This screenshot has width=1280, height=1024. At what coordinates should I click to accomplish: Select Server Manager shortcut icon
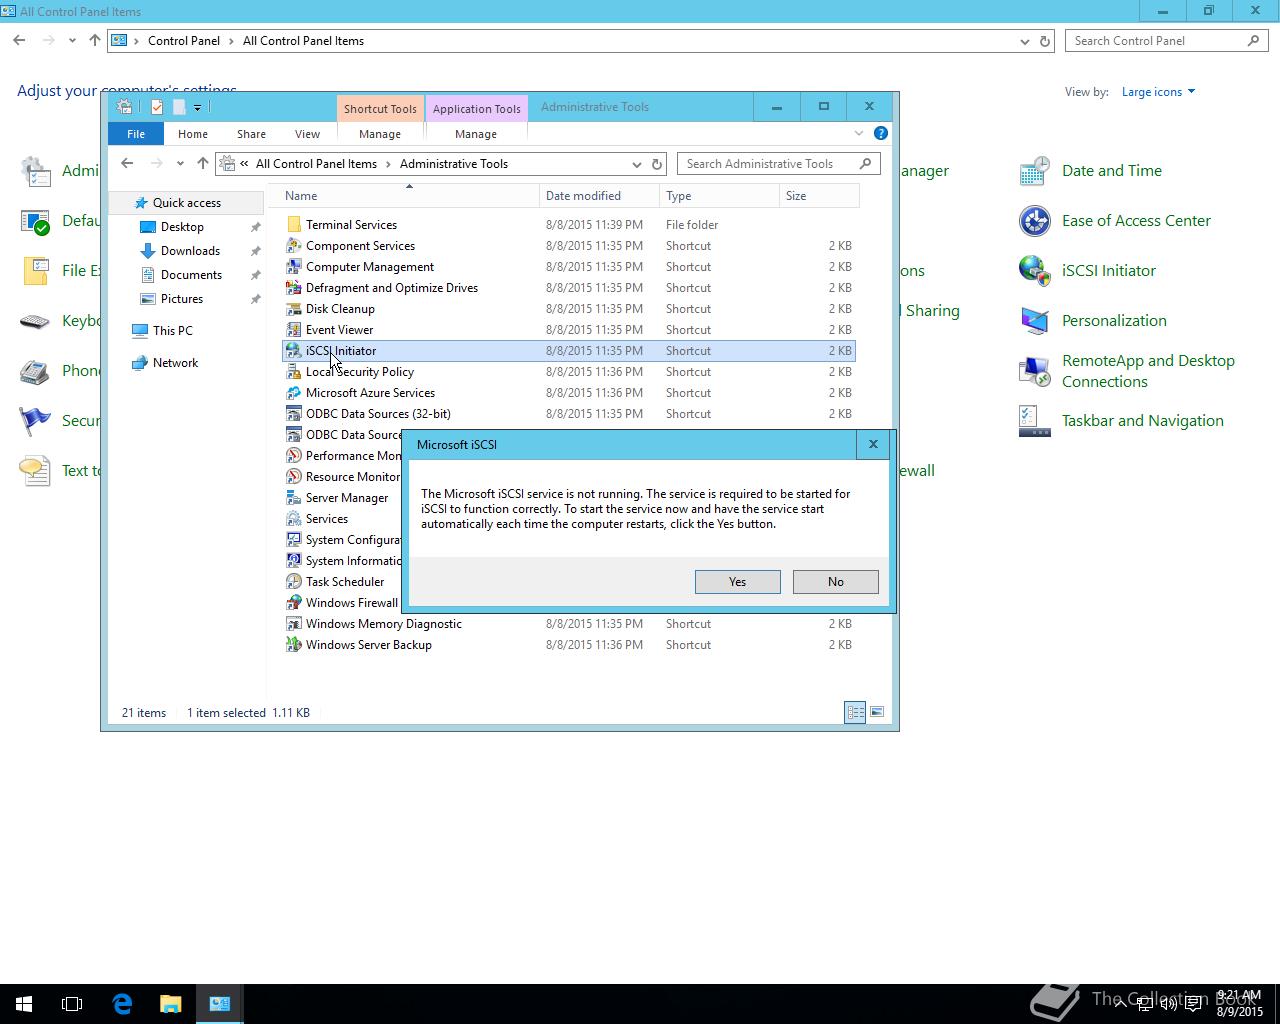(x=294, y=498)
